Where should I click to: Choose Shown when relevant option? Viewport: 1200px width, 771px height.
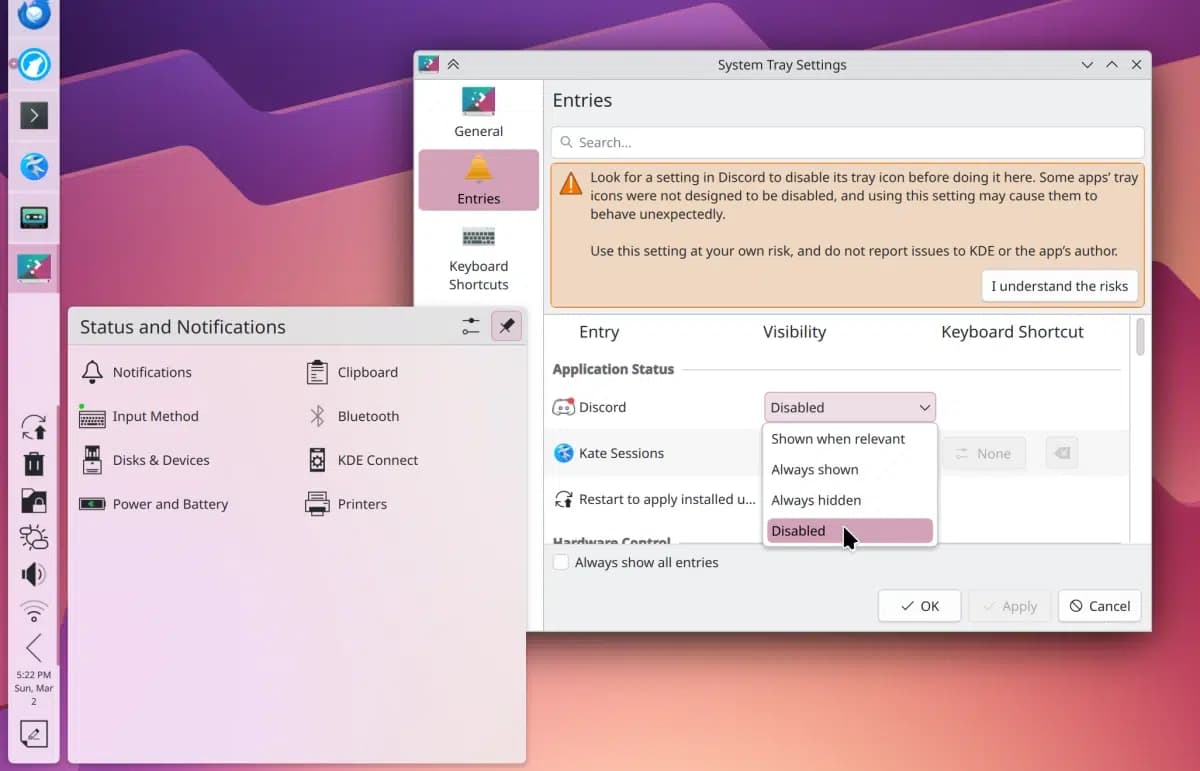[x=838, y=439]
